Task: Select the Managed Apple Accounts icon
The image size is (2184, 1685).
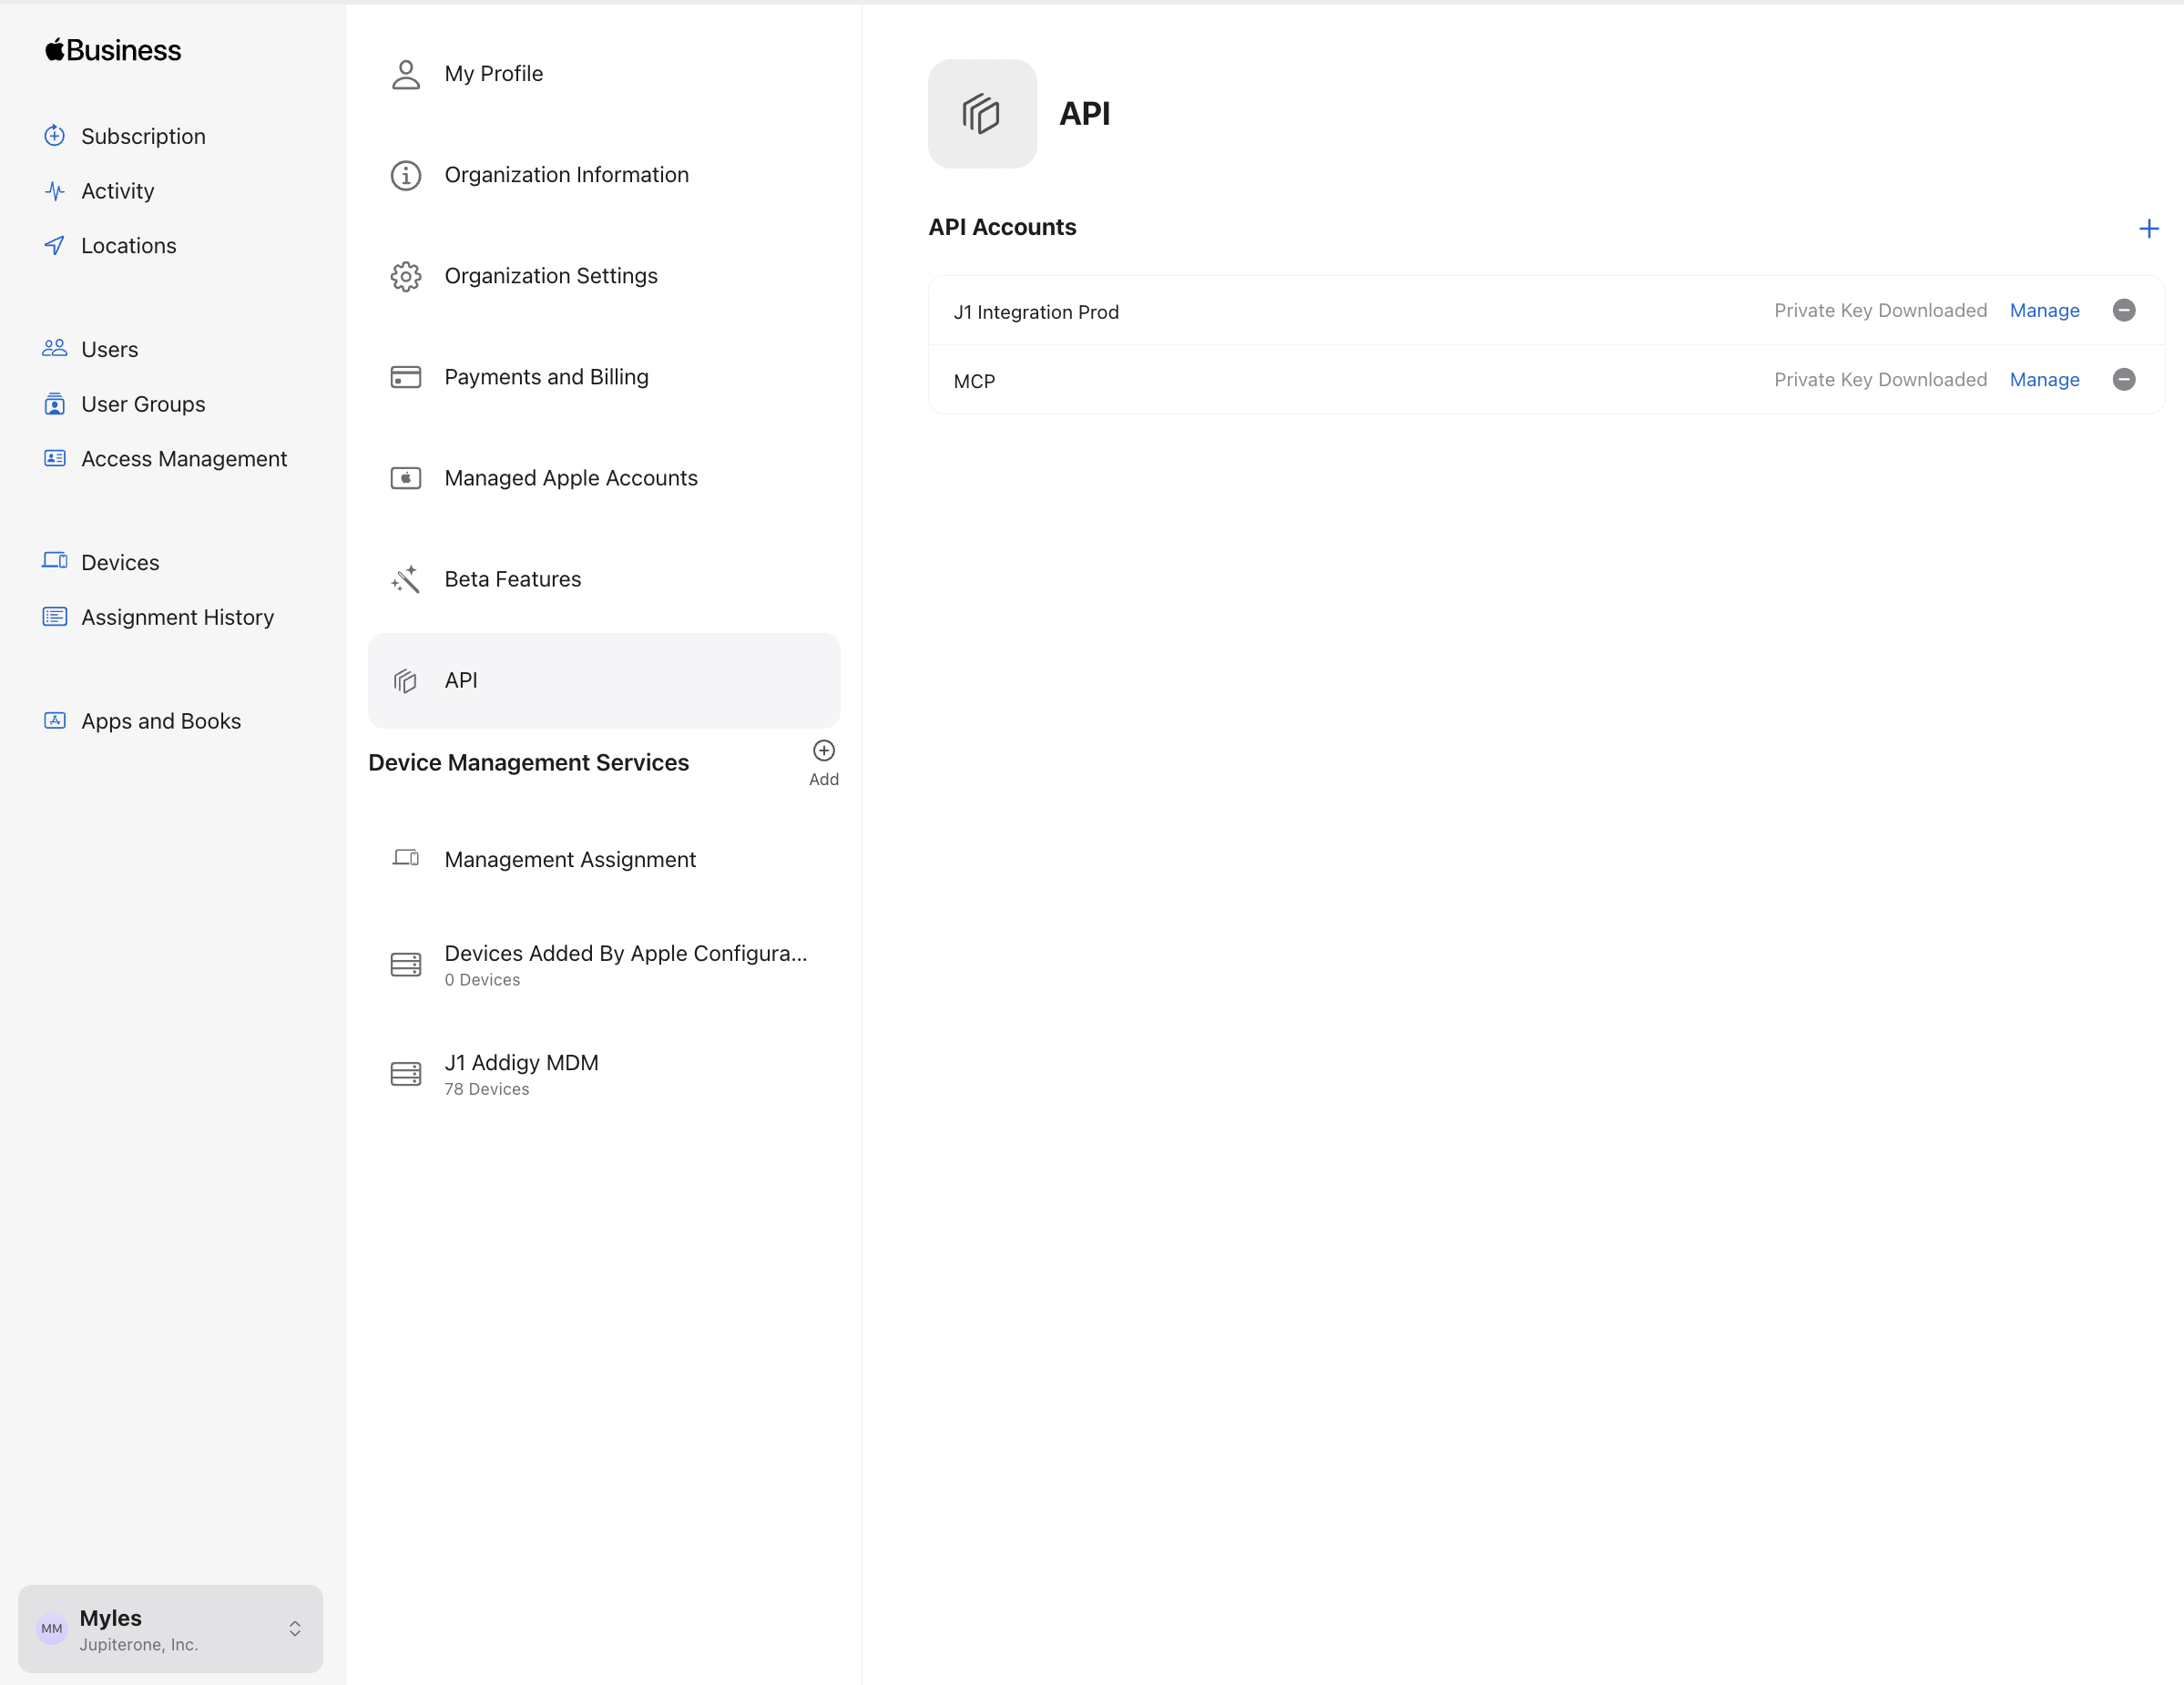Action: [x=405, y=478]
